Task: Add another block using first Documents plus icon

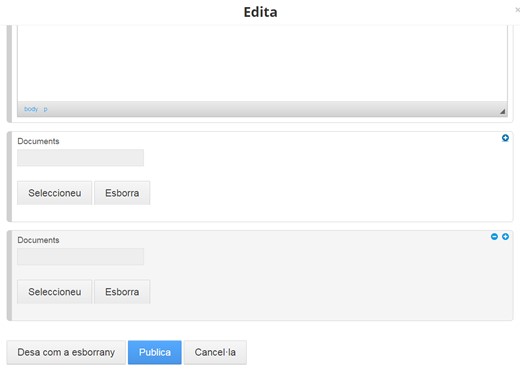Action: click(505, 138)
